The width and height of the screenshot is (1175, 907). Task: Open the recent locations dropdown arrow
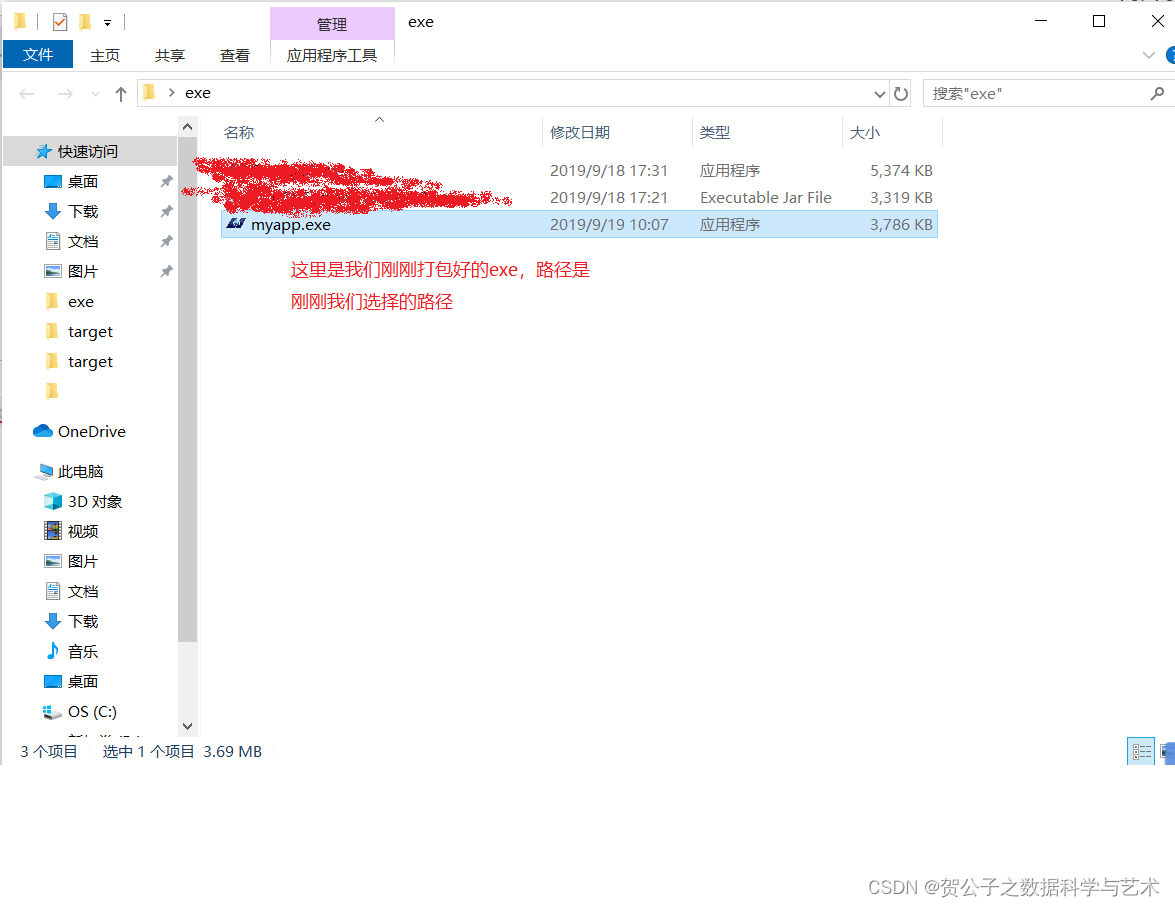pyautogui.click(x=95, y=94)
